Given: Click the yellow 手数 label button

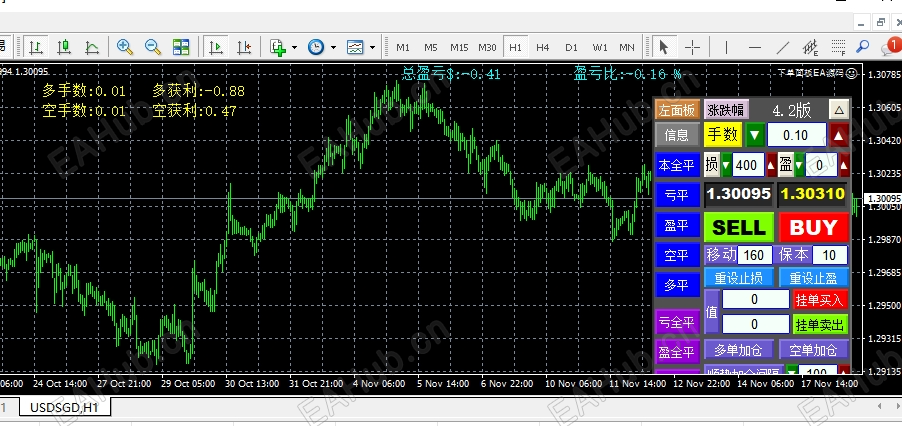Looking at the screenshot, I should coord(723,135).
